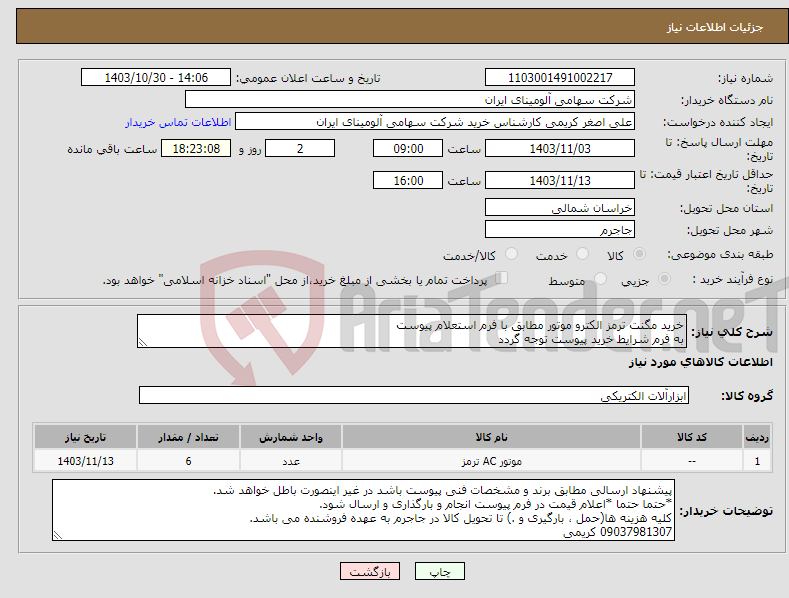789x598 pixels.
Task: Click the کد کالا column header
Action: pos(692,437)
